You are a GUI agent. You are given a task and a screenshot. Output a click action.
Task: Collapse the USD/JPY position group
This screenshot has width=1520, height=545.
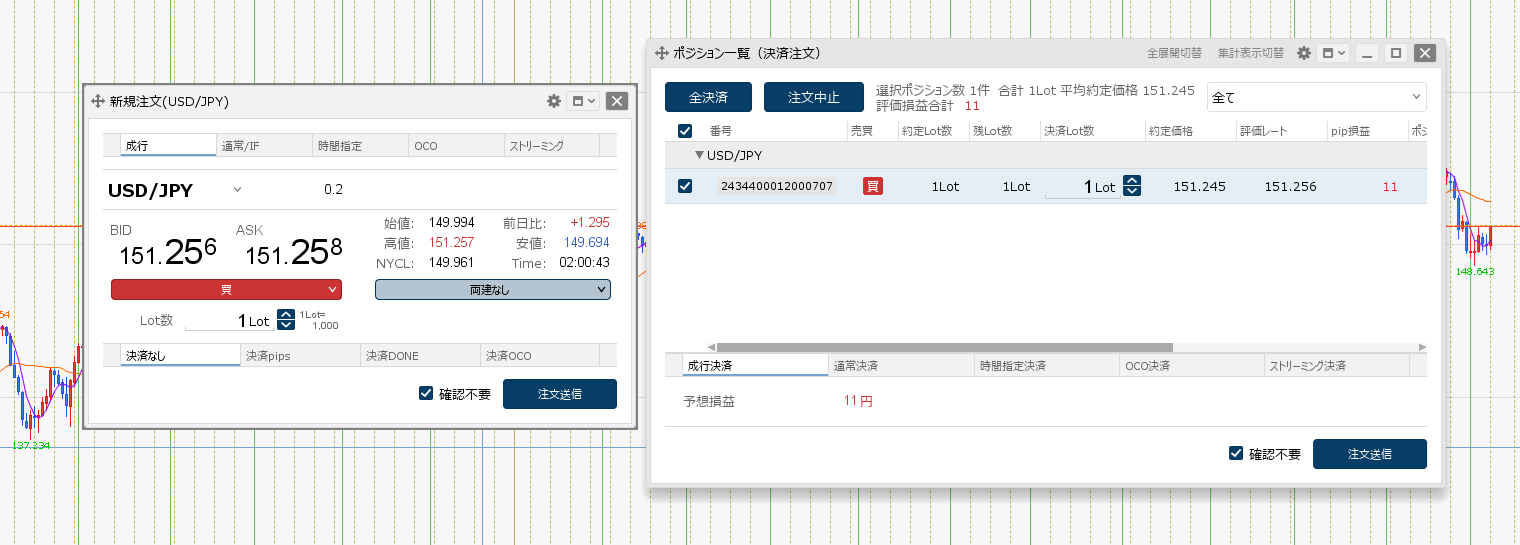(x=699, y=155)
